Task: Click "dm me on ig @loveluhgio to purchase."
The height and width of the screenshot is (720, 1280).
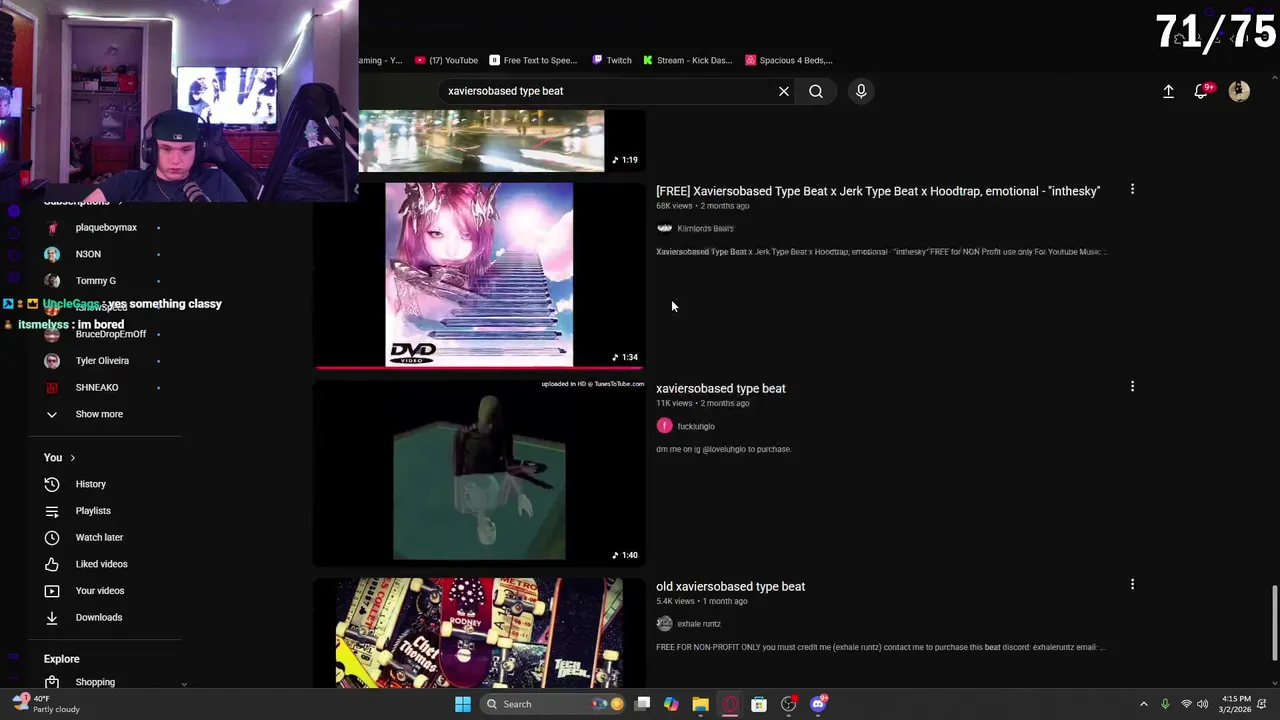Action: click(723, 449)
